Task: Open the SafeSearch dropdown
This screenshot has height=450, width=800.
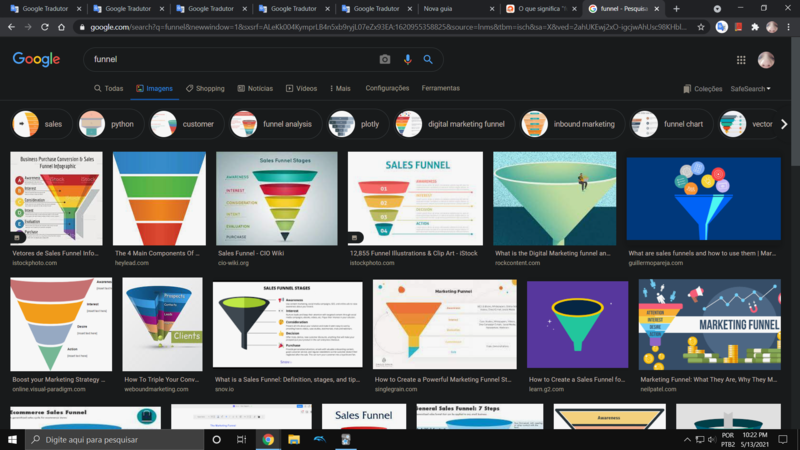Action: coord(751,89)
